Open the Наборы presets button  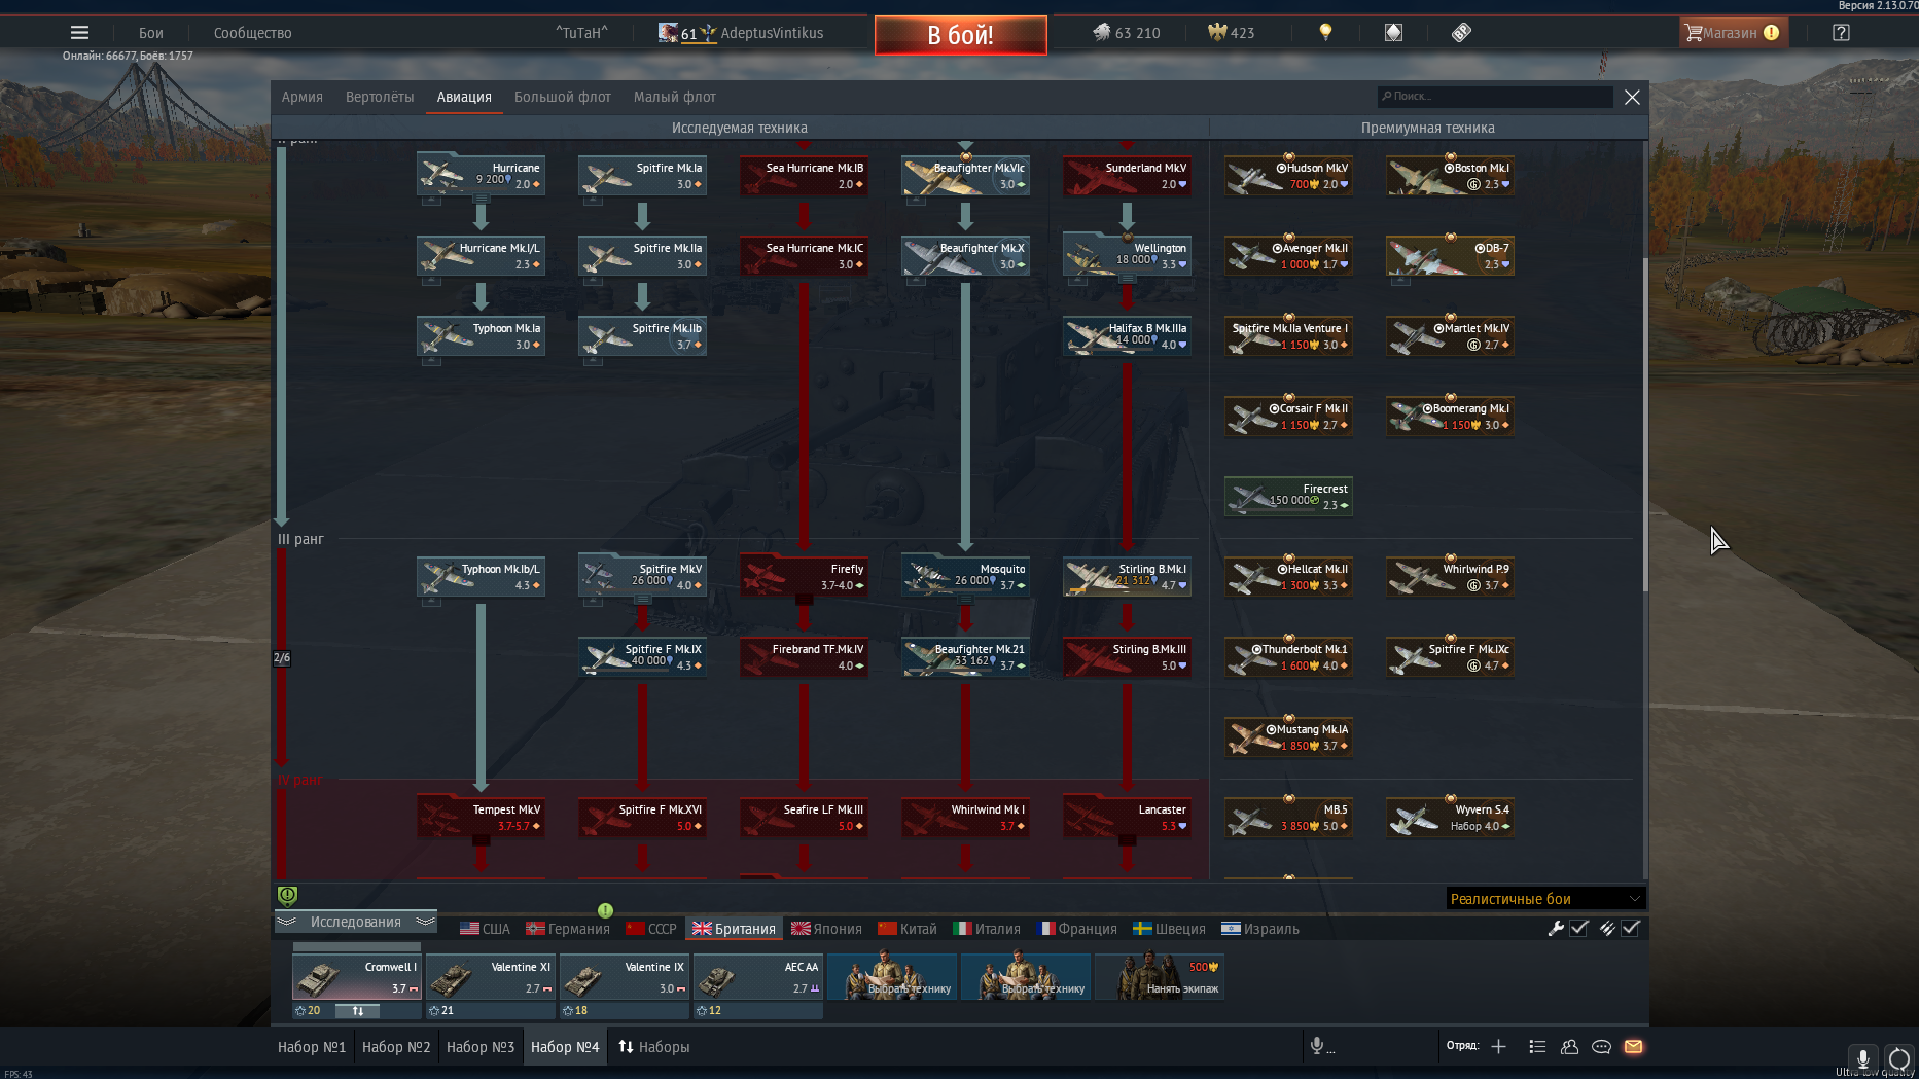[x=654, y=1047]
